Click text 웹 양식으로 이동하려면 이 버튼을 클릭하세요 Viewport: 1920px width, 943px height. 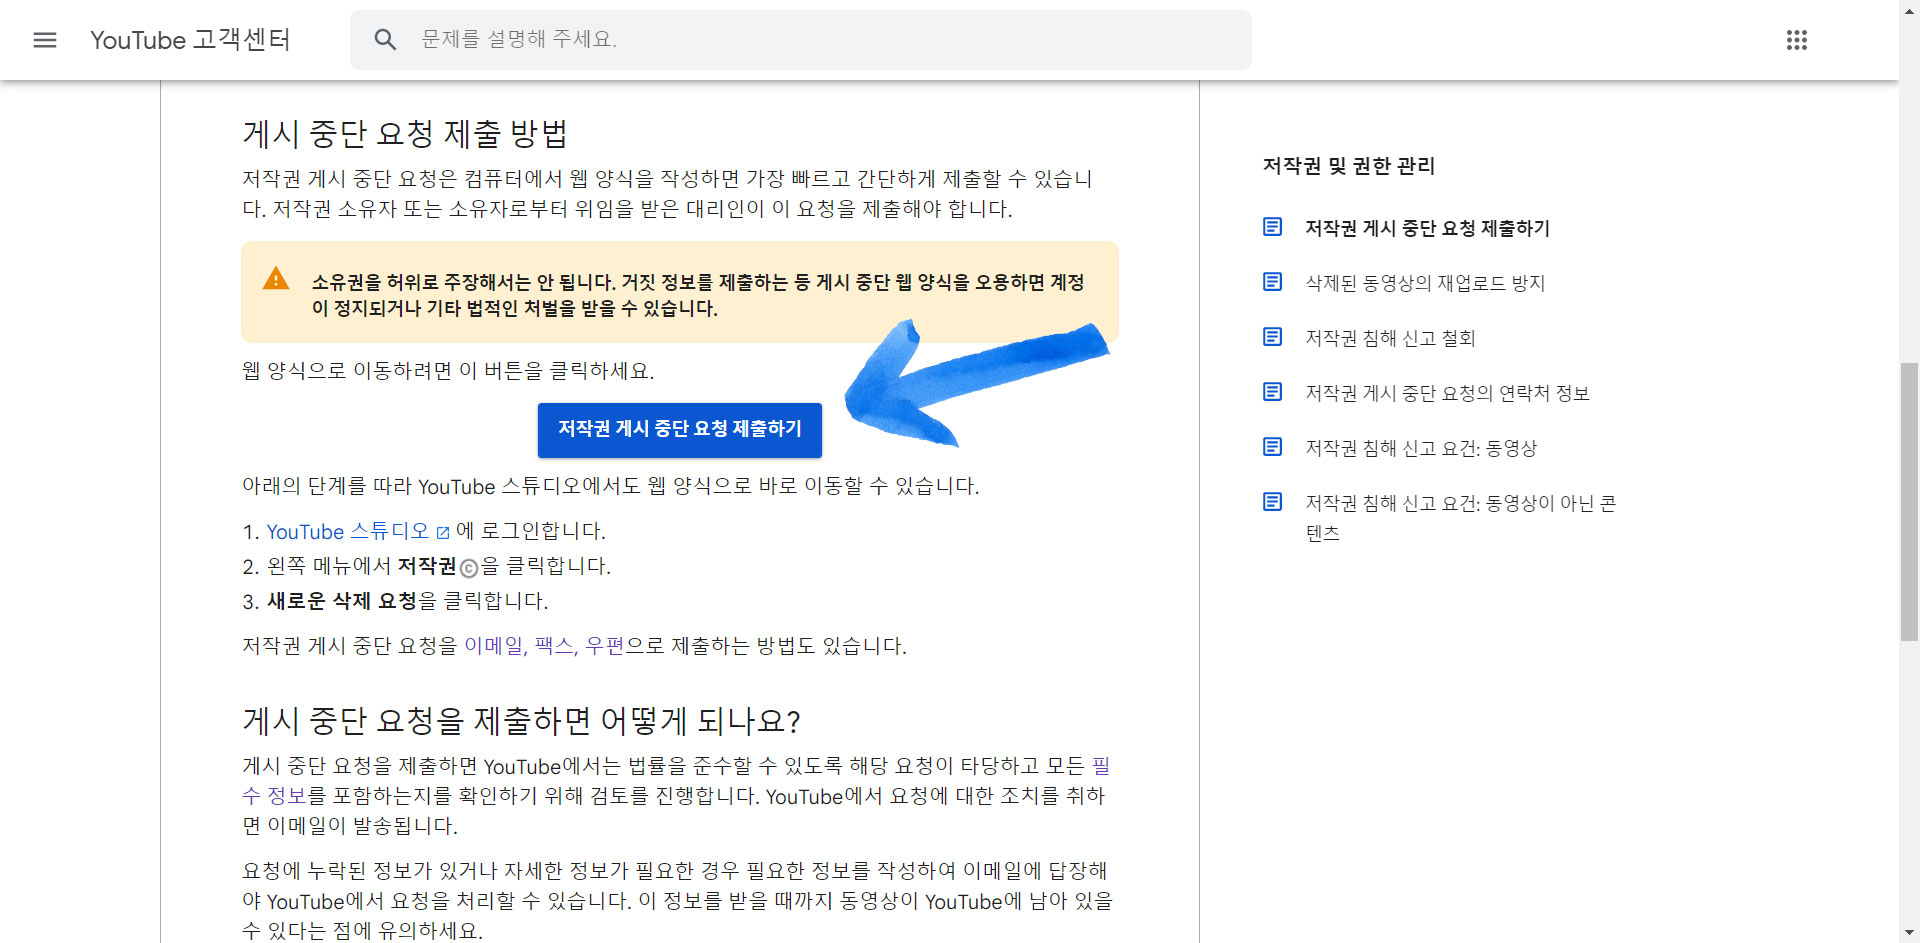448,371
